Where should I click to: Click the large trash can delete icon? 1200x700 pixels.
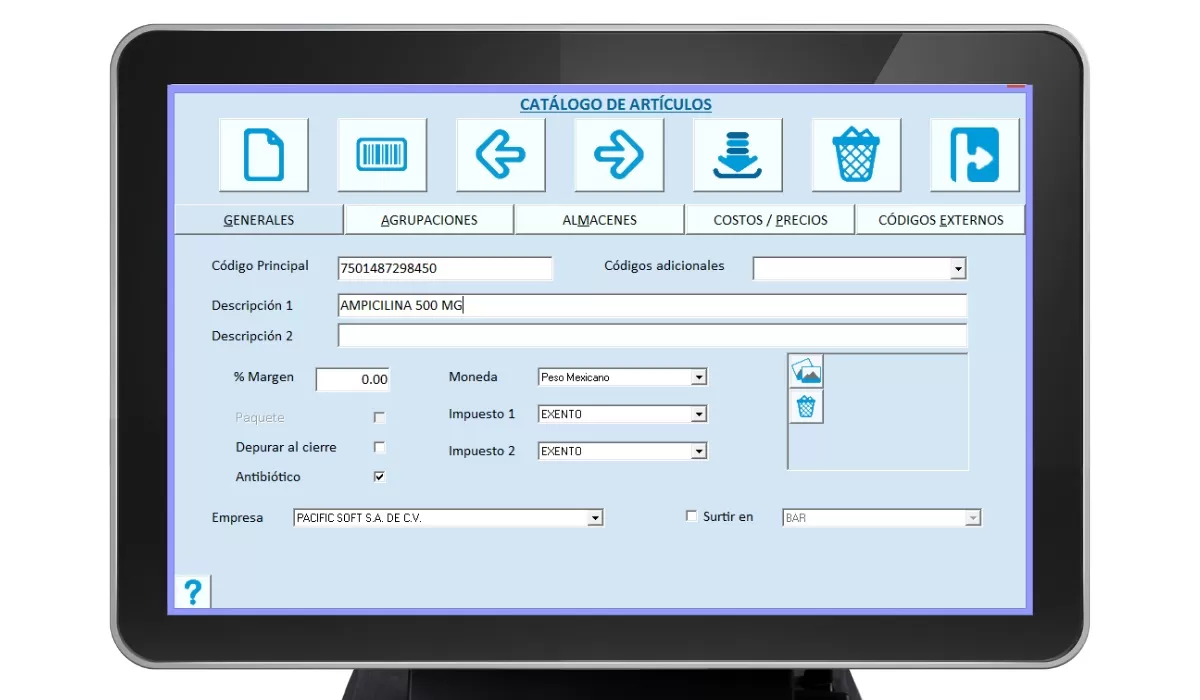click(856, 155)
